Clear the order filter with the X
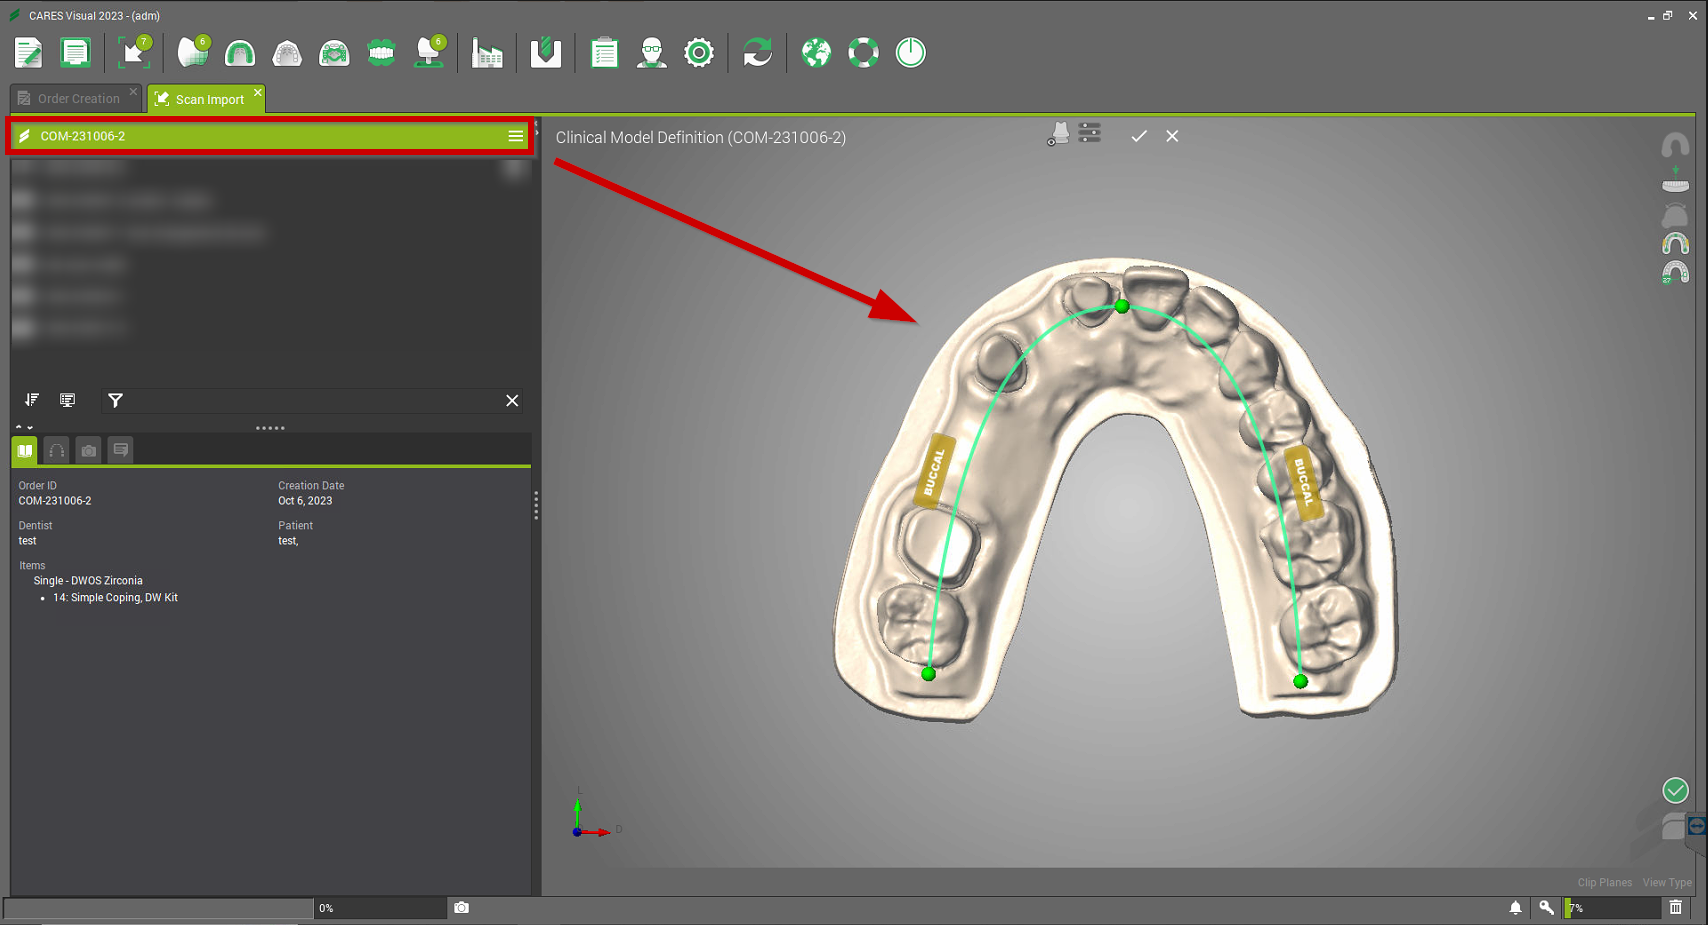This screenshot has width=1708, height=925. (512, 401)
